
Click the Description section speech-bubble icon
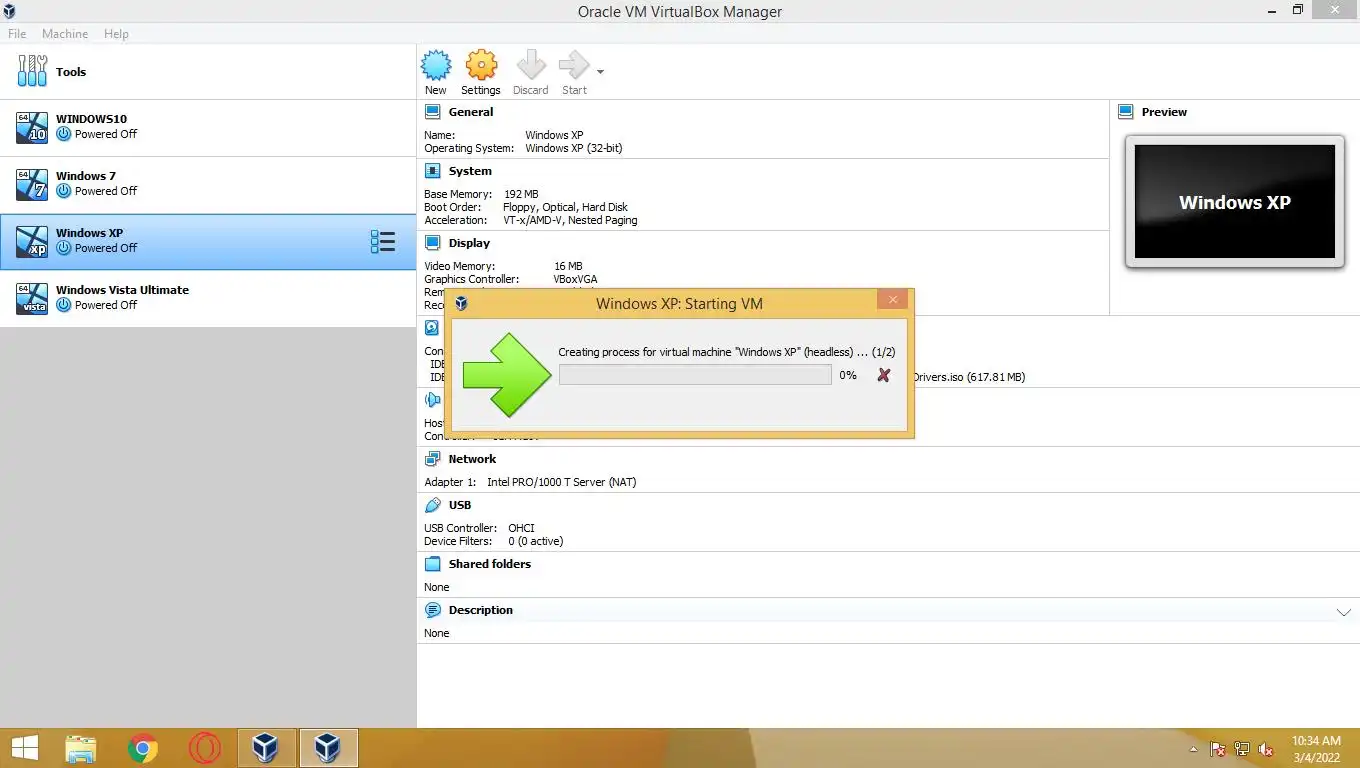click(433, 610)
